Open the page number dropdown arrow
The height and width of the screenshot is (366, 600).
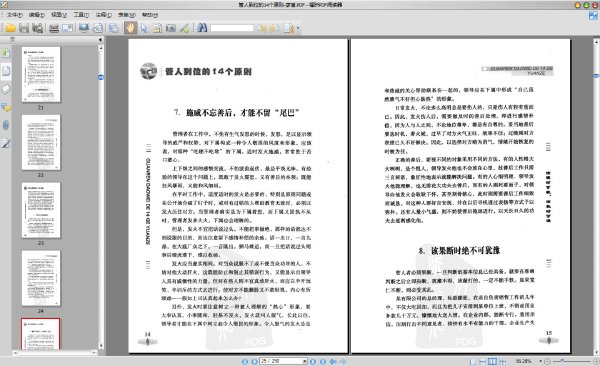click(x=305, y=361)
